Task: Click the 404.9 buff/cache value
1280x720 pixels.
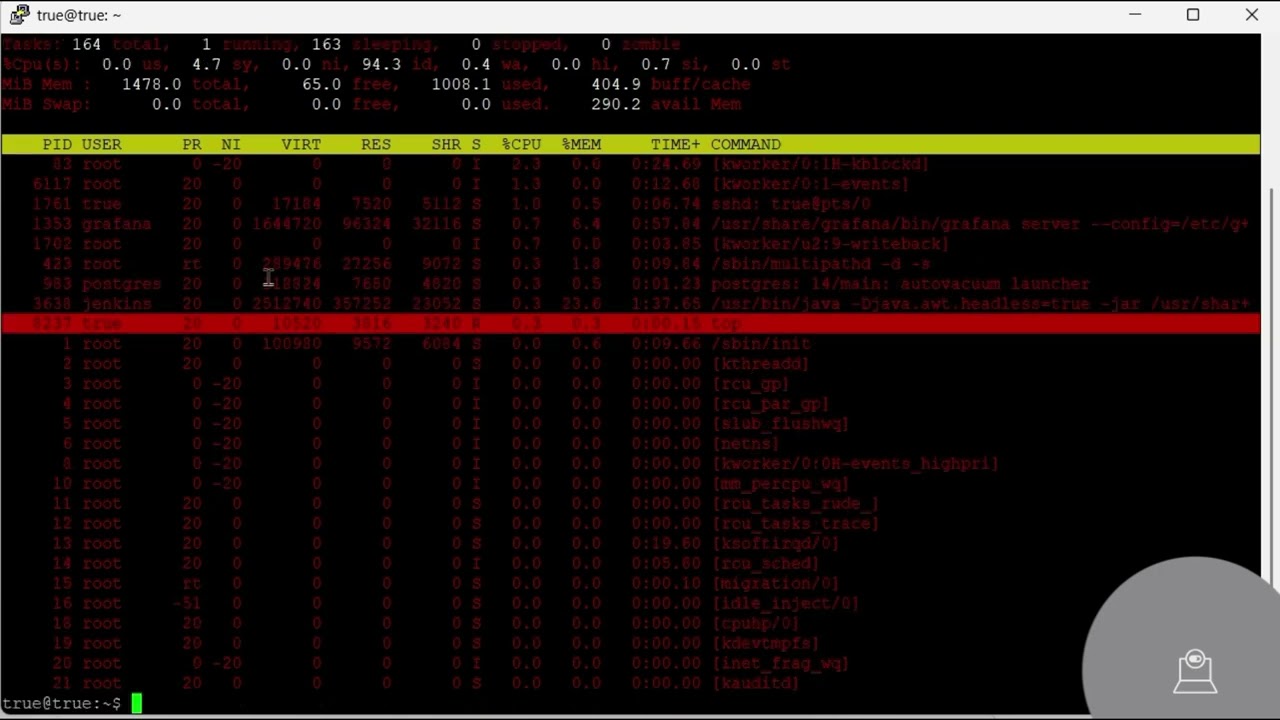Action: coord(616,84)
